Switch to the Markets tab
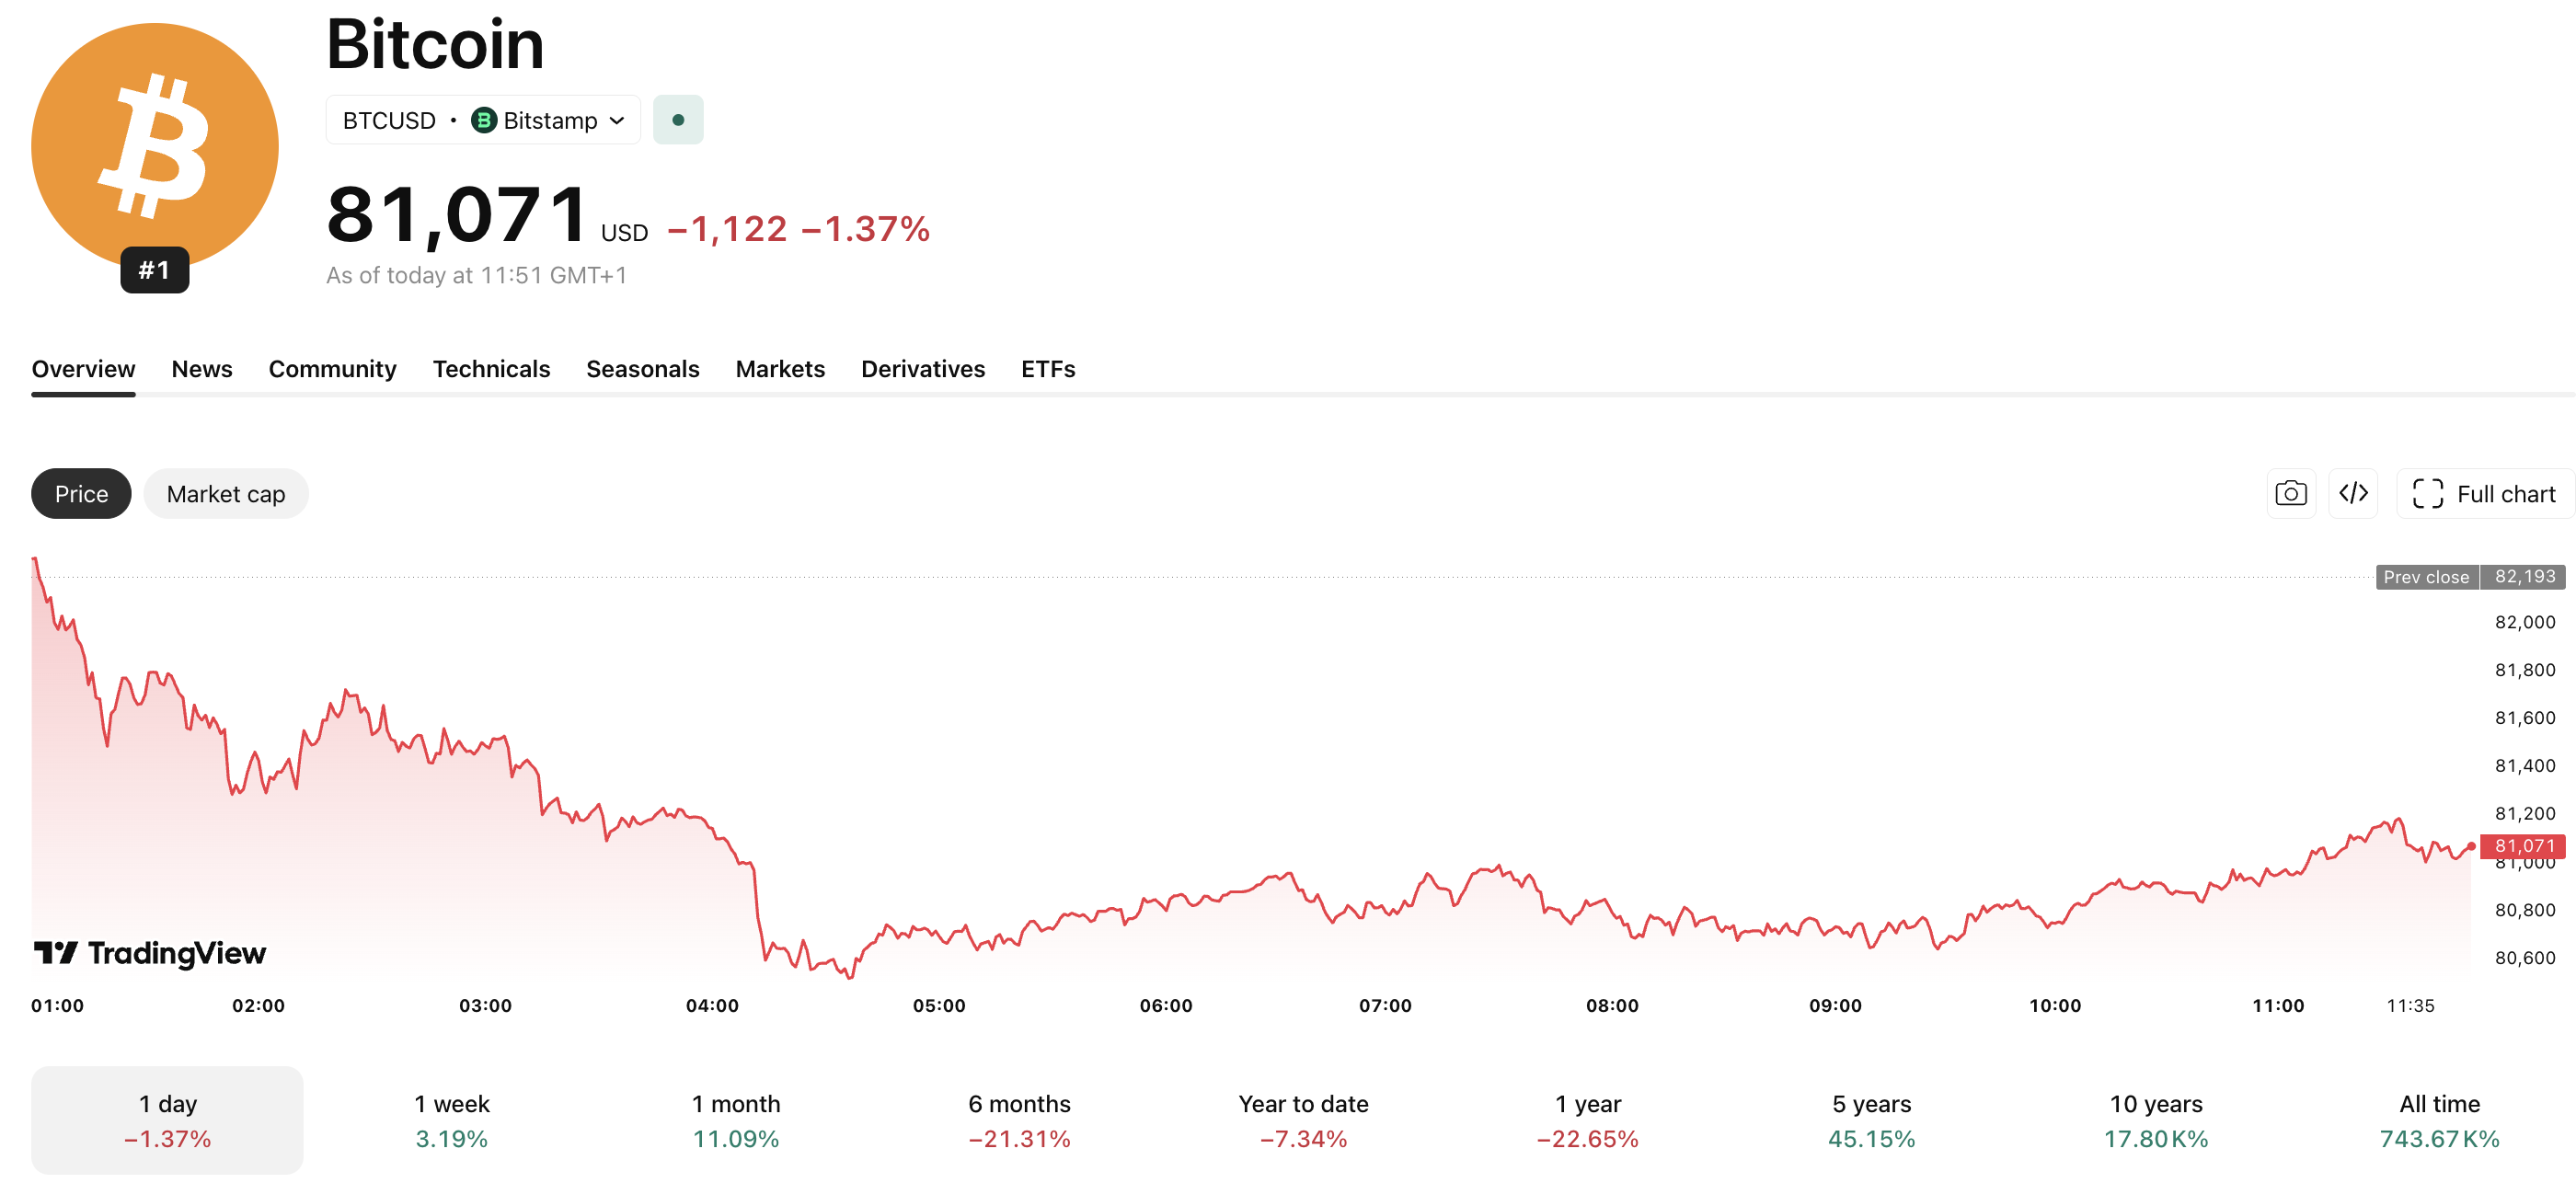The height and width of the screenshot is (1183, 2576). click(x=780, y=369)
